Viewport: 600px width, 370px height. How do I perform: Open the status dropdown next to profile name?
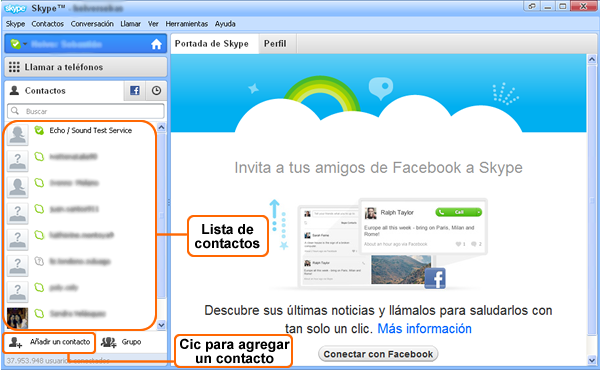pyautogui.click(x=25, y=44)
